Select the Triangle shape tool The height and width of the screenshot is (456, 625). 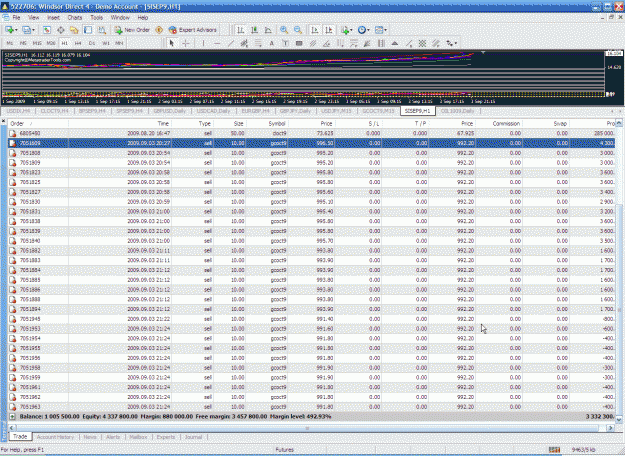(x=395, y=43)
